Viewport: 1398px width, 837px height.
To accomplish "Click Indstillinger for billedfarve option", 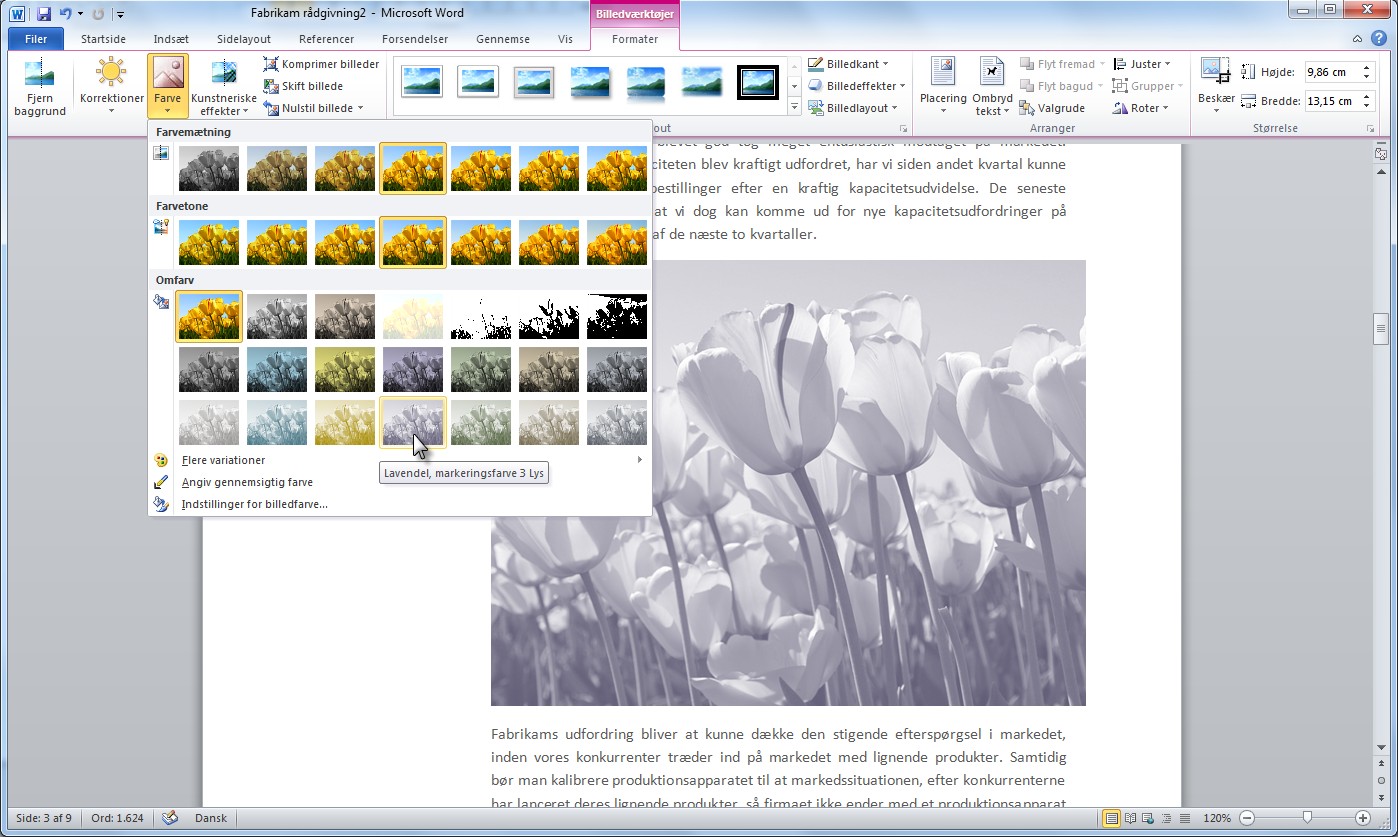I will tap(254, 504).
